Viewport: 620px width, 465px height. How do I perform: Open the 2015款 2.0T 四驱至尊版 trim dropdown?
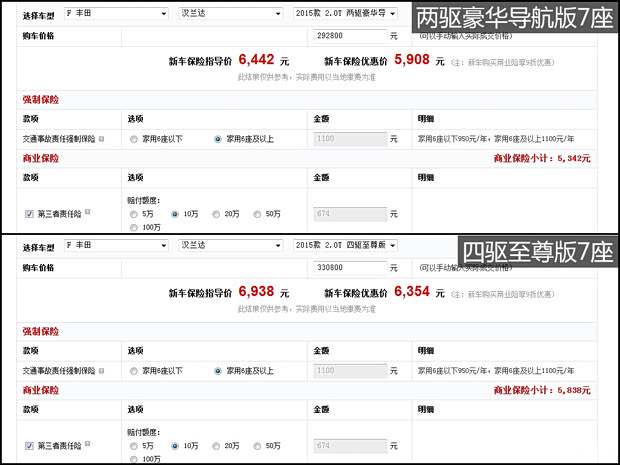click(347, 245)
